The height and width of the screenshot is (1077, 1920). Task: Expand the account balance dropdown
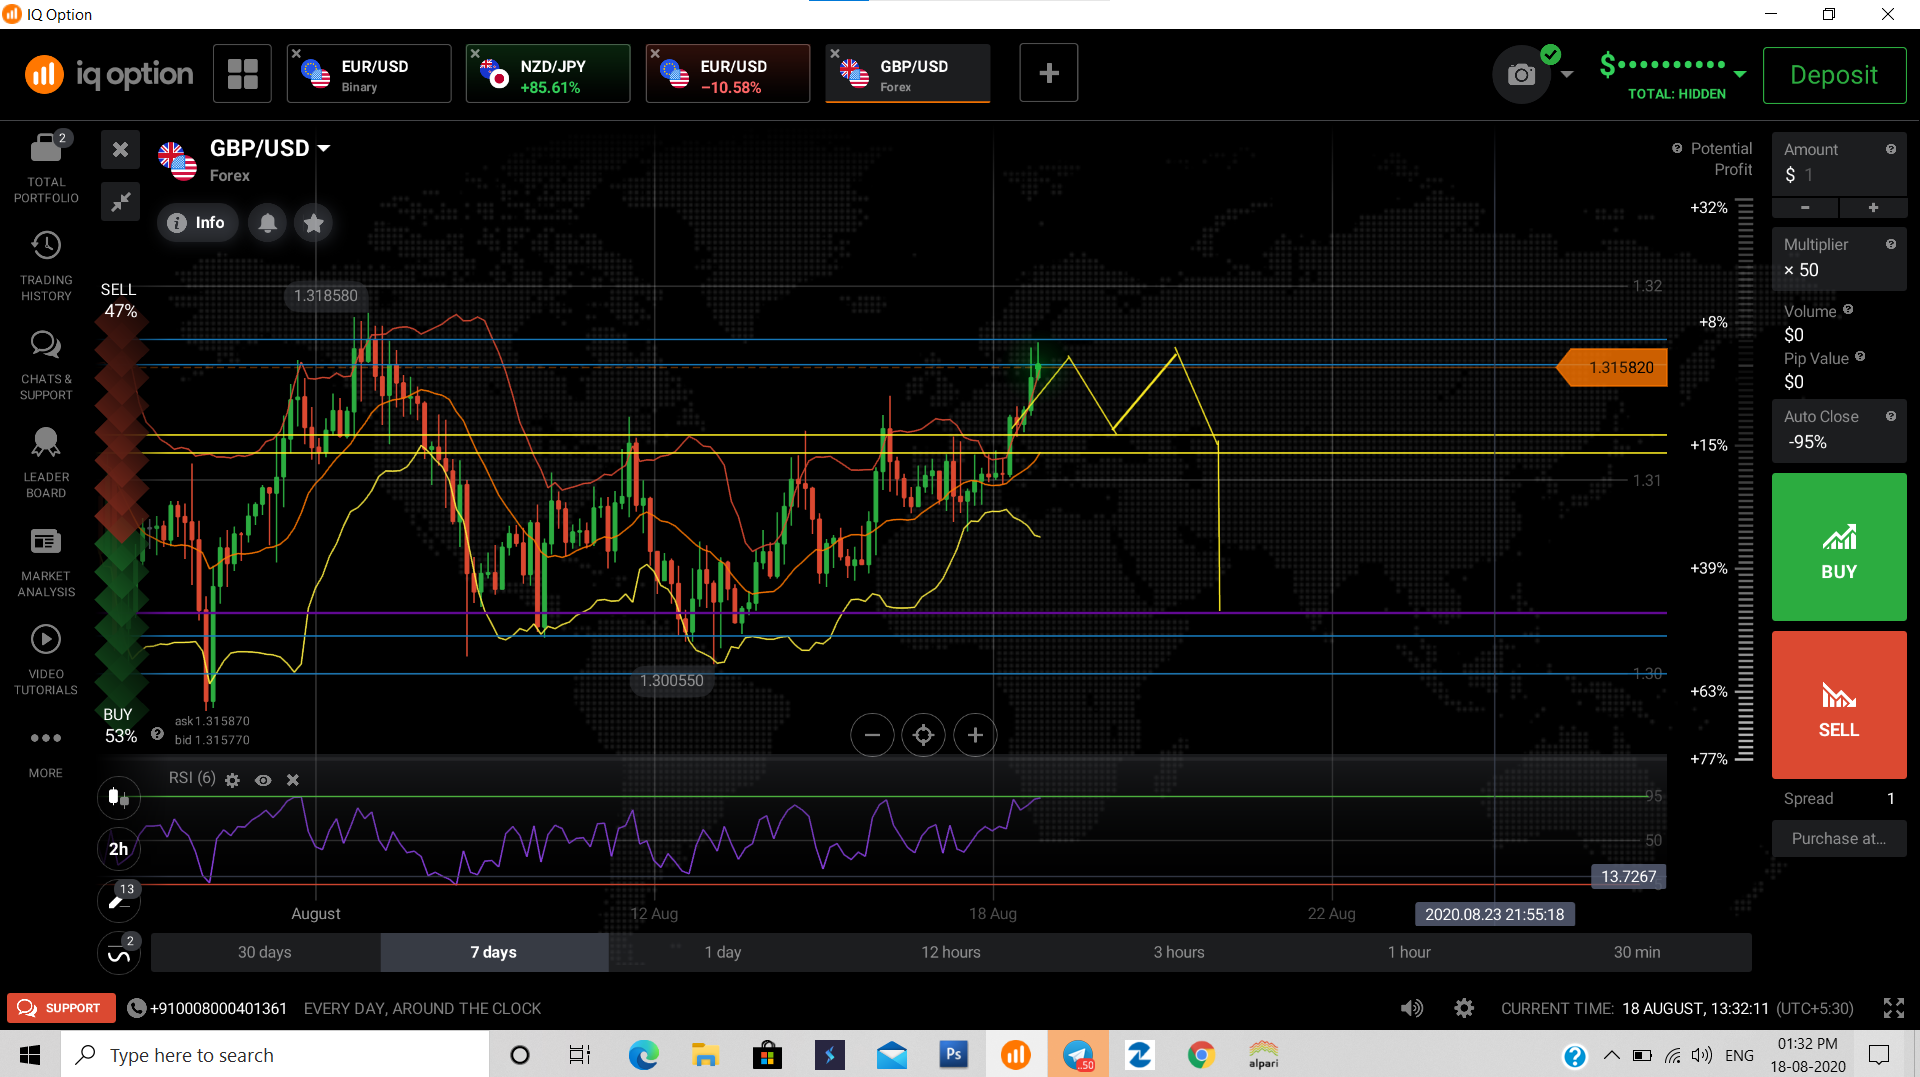[x=1740, y=74]
